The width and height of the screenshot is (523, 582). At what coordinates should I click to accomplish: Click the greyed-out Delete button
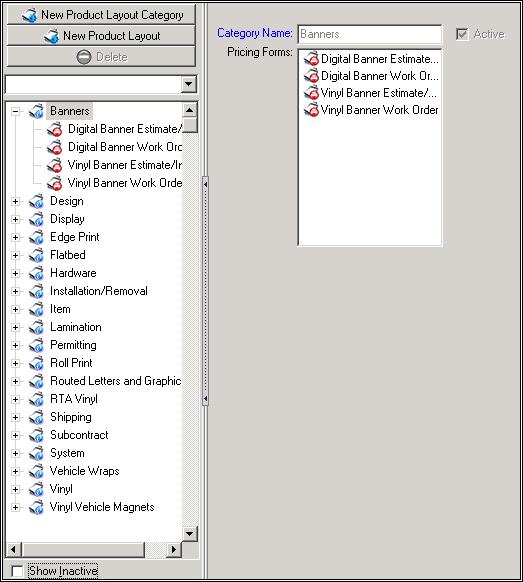[101, 57]
